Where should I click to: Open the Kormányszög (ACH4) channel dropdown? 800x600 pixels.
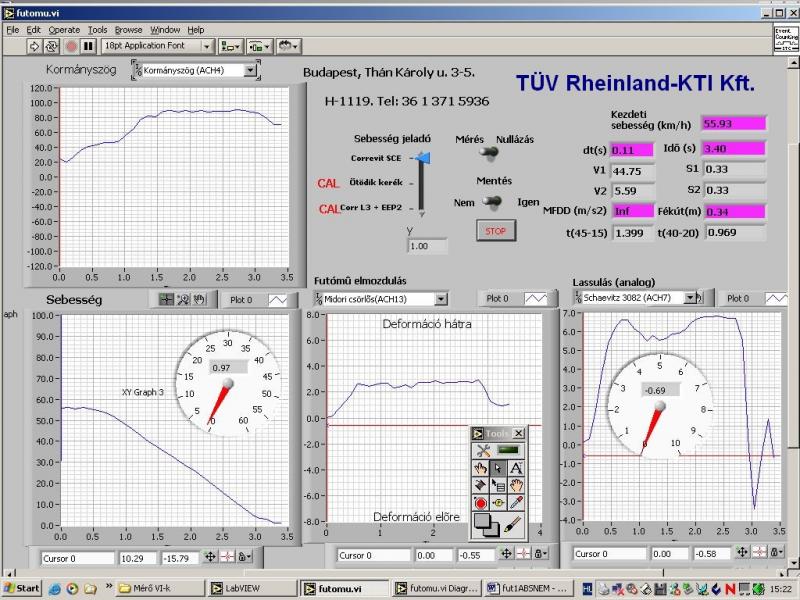coord(250,70)
